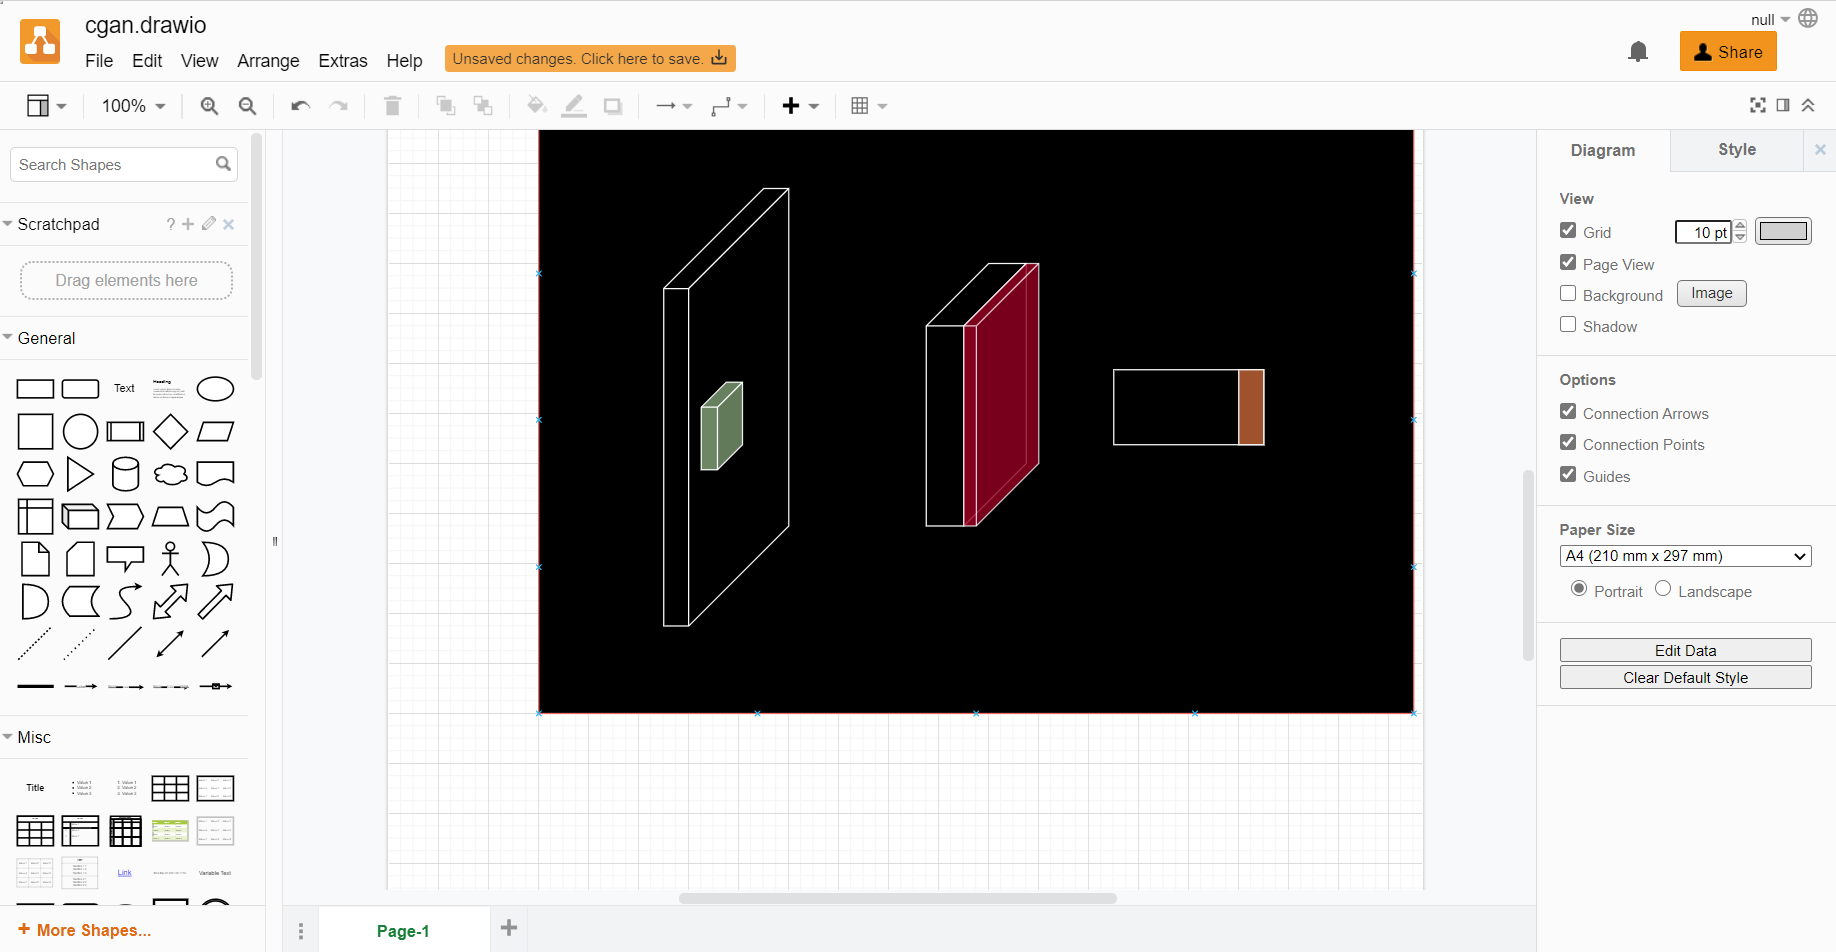Click the More Shapes link
Screen dimensions: 1836x952
[x=85, y=930]
